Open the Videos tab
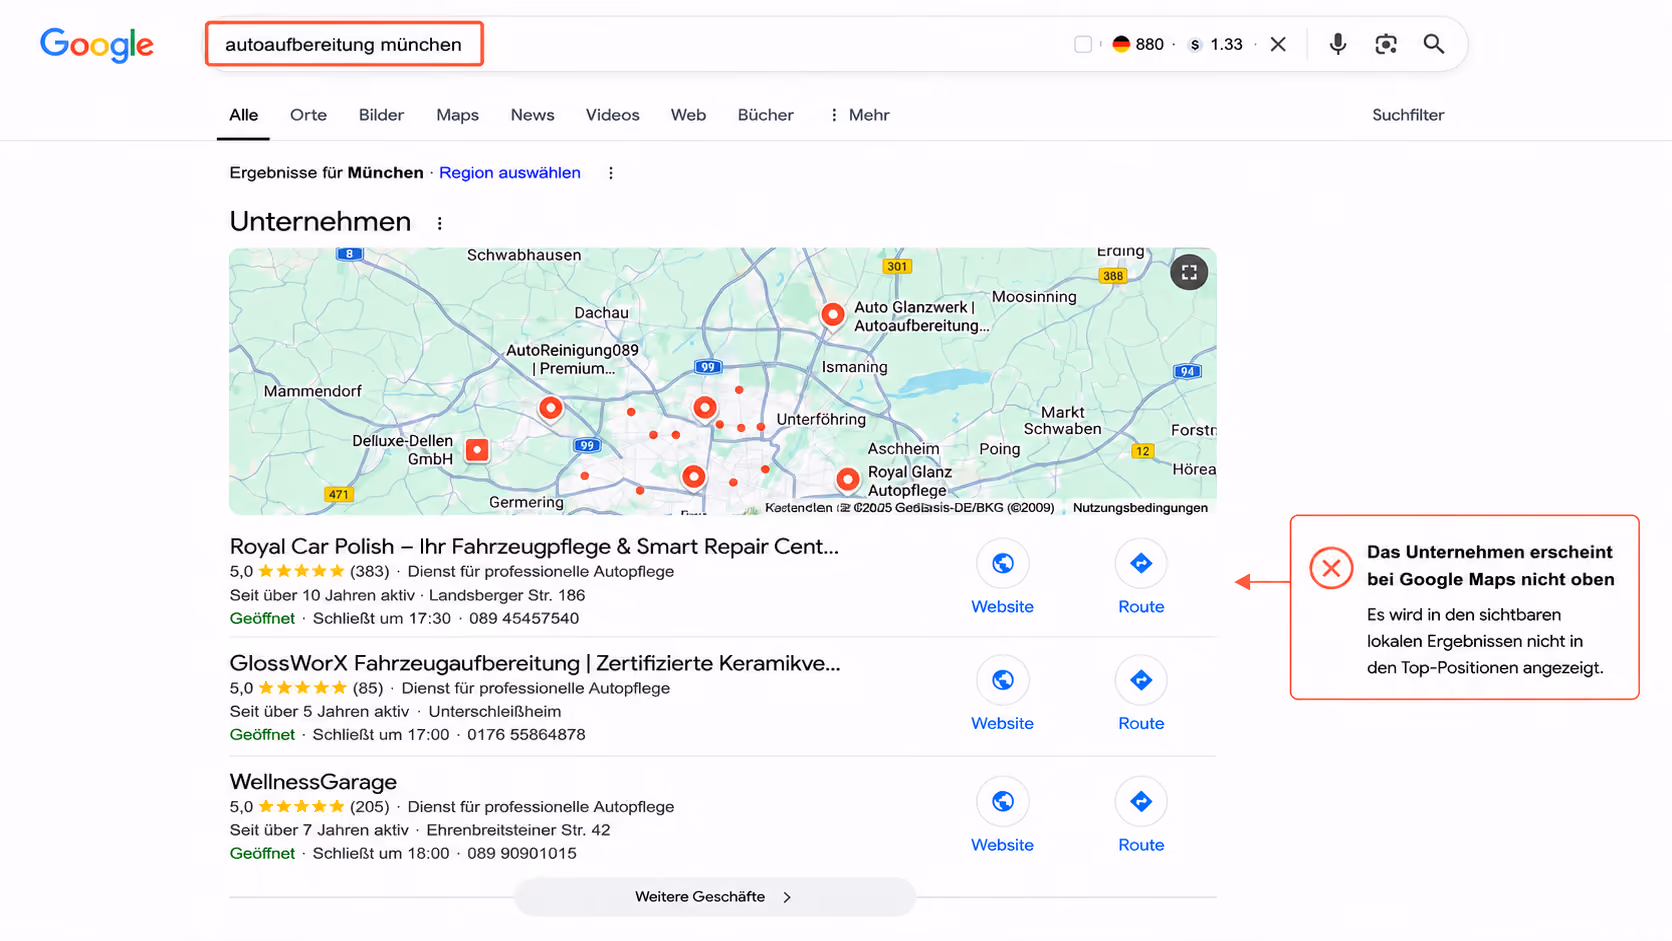This screenshot has width=1672, height=941. pos(612,115)
